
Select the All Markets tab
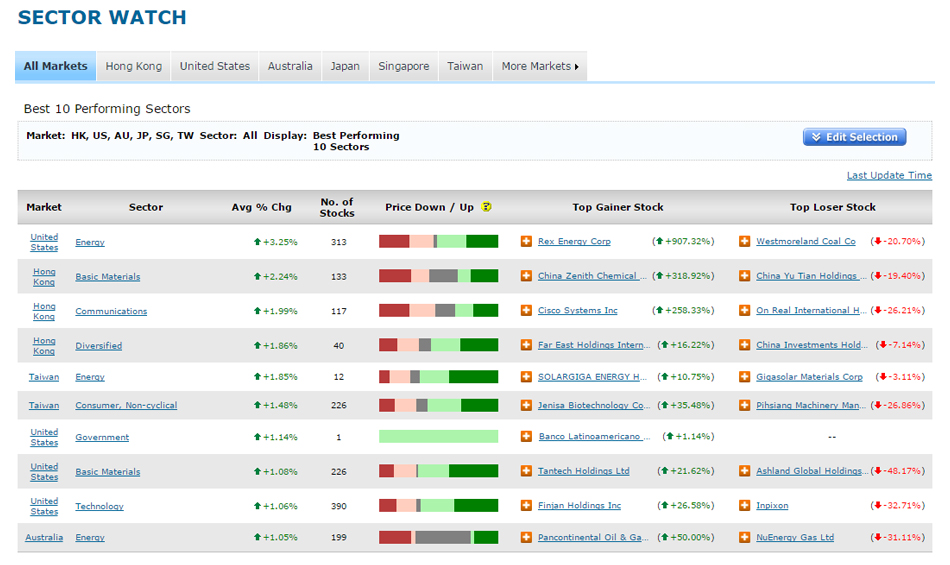coord(56,66)
